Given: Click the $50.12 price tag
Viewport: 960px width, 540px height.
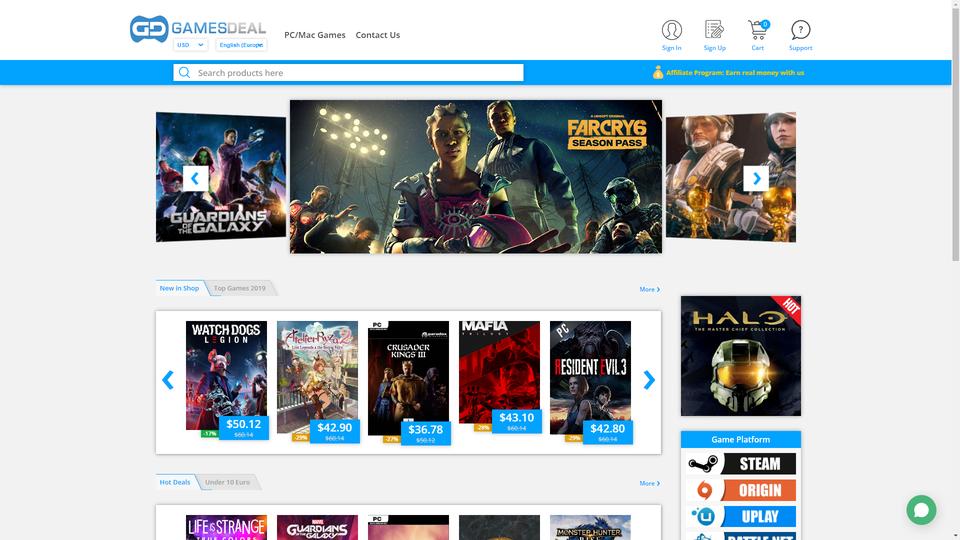Looking at the screenshot, I should coord(244,427).
